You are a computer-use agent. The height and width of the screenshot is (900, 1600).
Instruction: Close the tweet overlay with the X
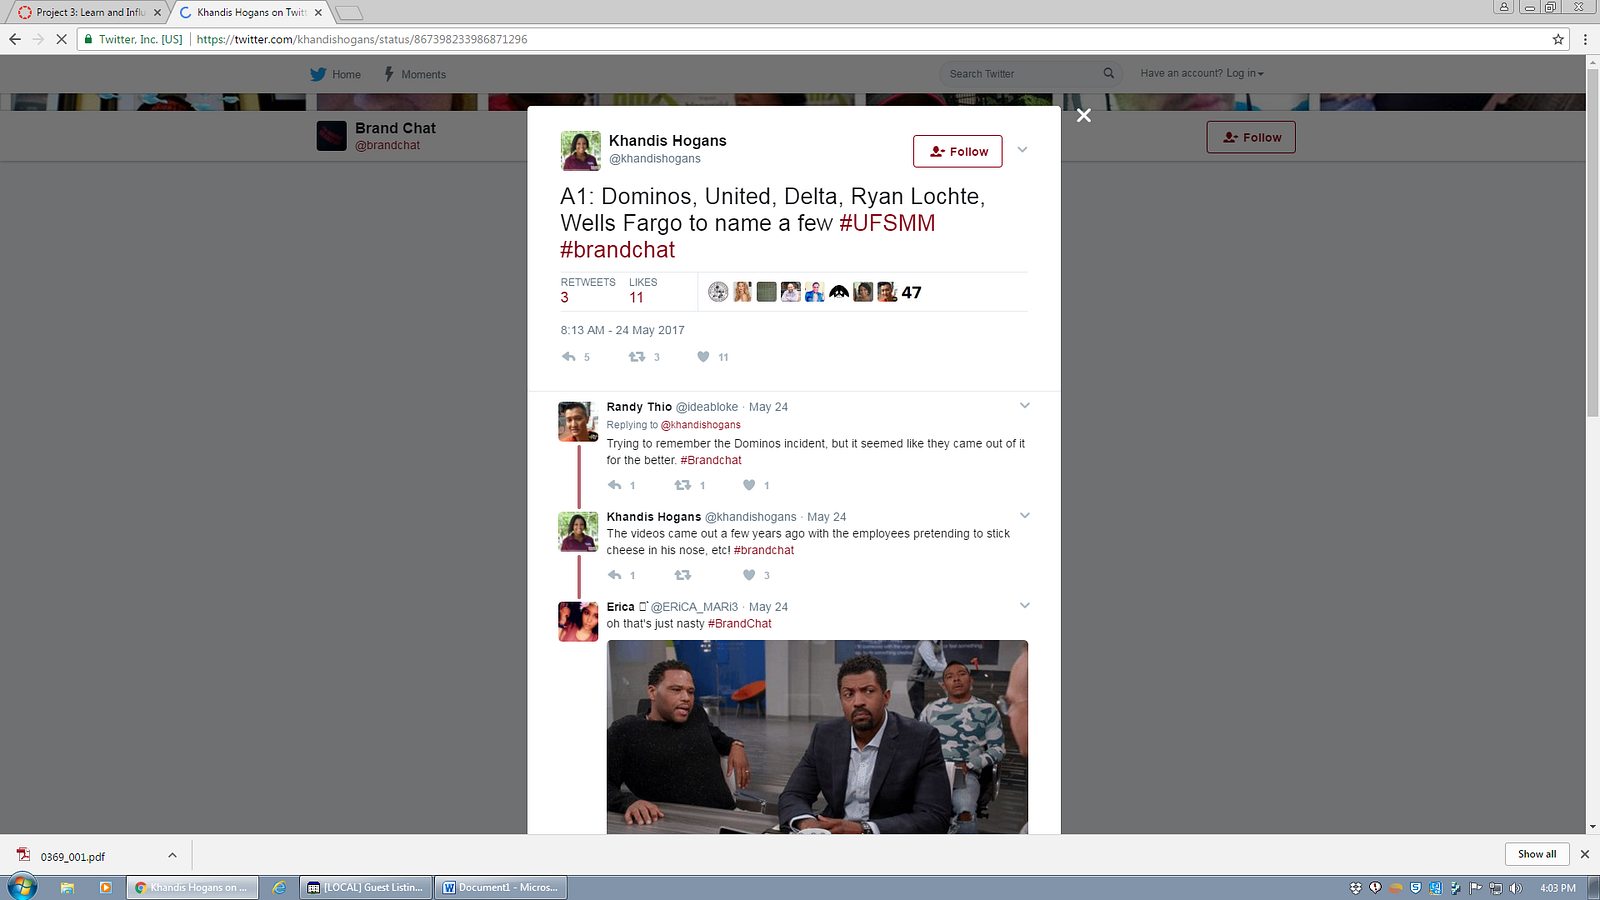[1084, 115]
